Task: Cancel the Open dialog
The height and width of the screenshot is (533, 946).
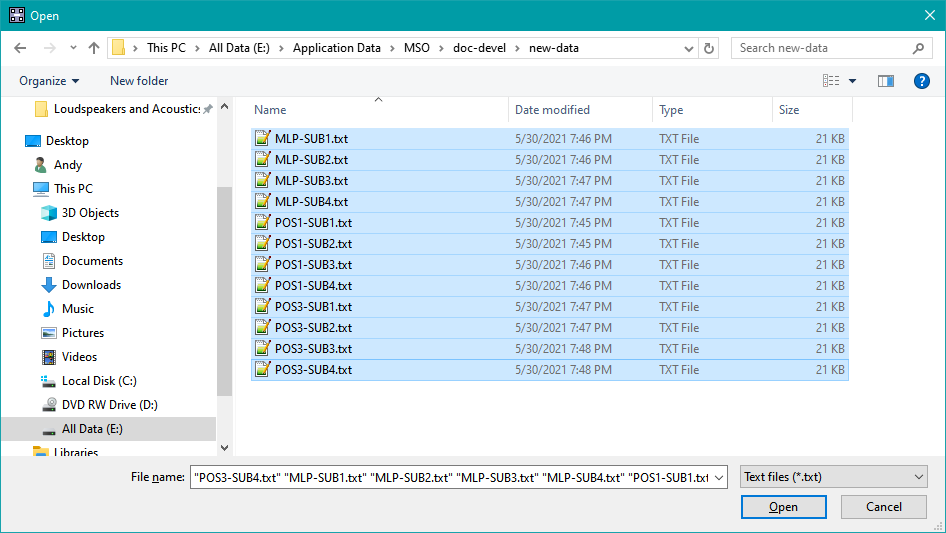Action: [x=884, y=507]
